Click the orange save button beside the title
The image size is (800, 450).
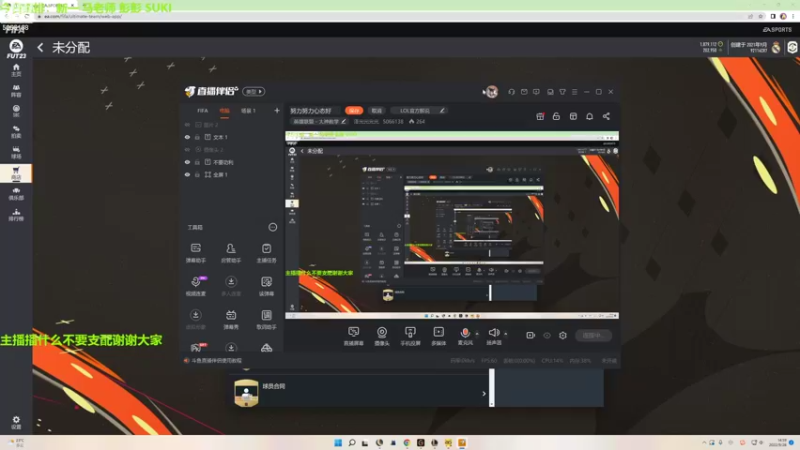coord(354,111)
